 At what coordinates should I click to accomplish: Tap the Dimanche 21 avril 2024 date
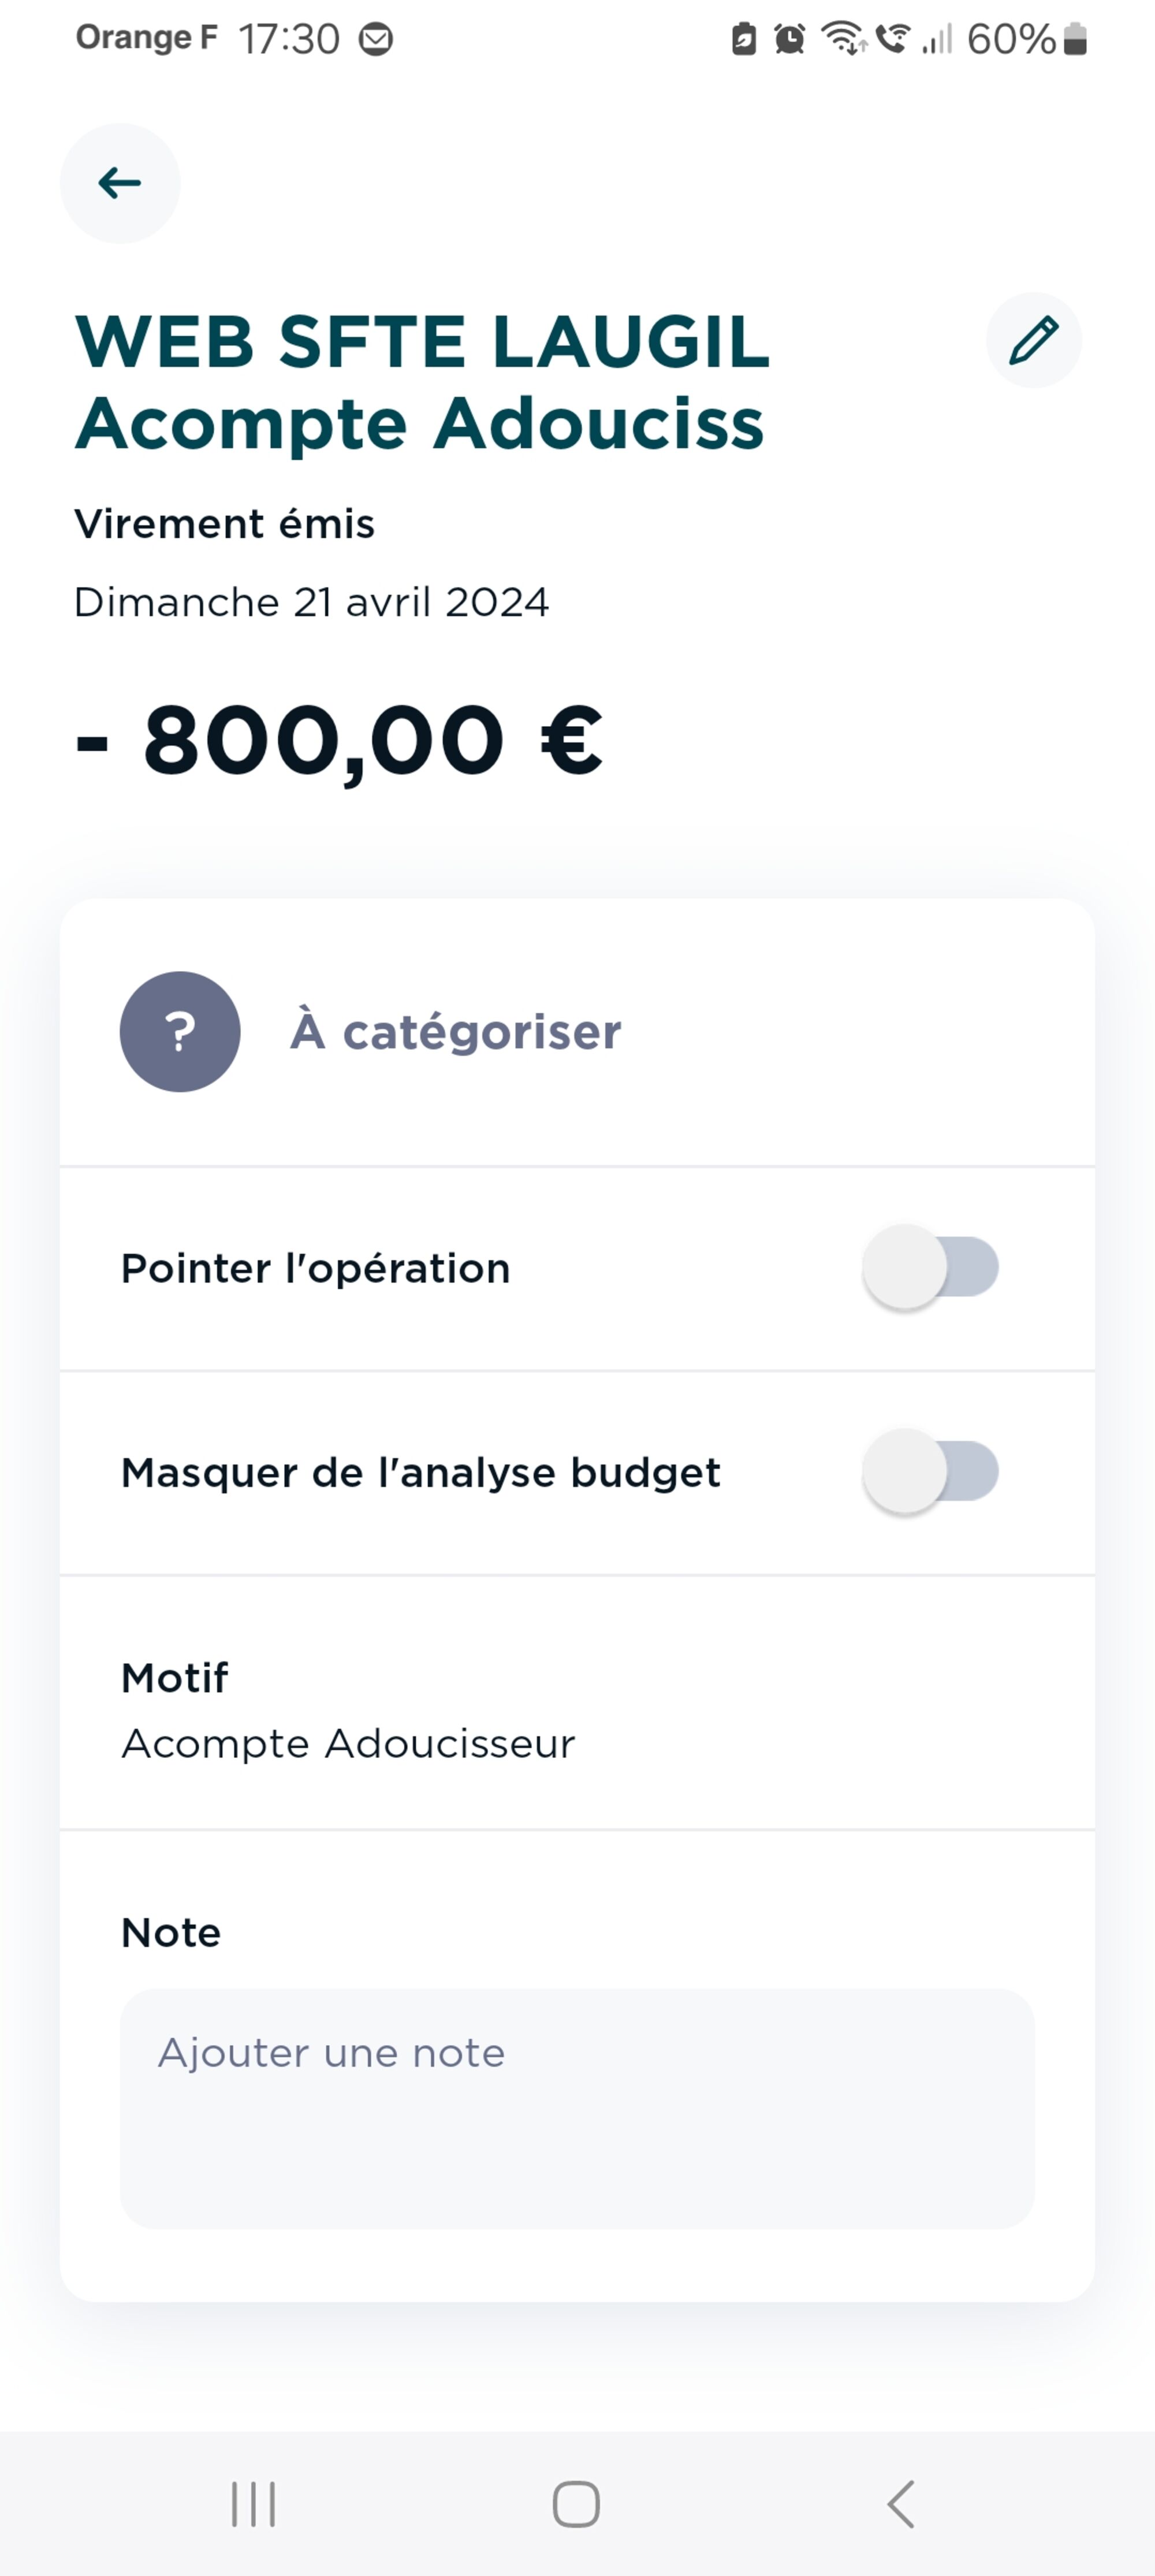click(312, 602)
